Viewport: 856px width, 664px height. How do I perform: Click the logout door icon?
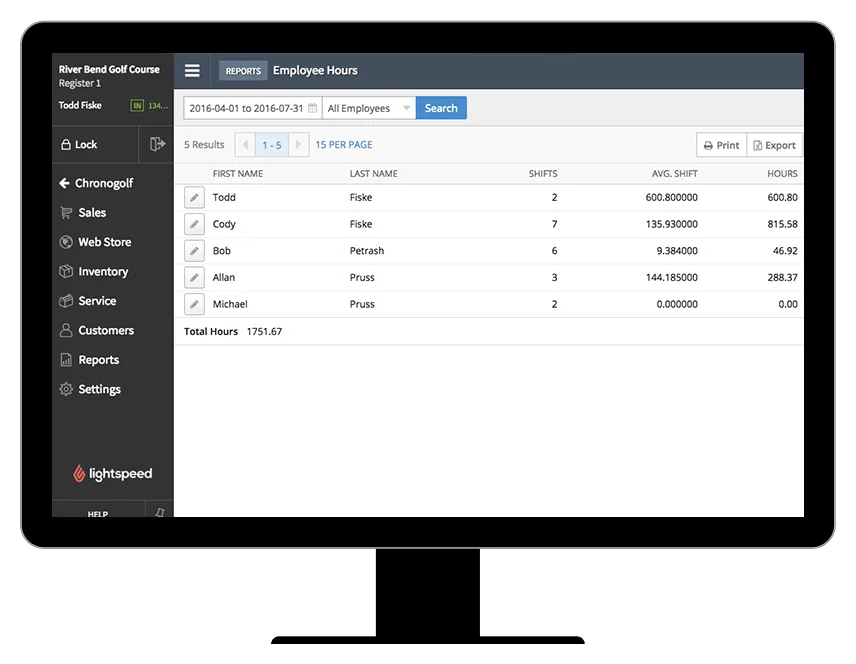pos(157,144)
